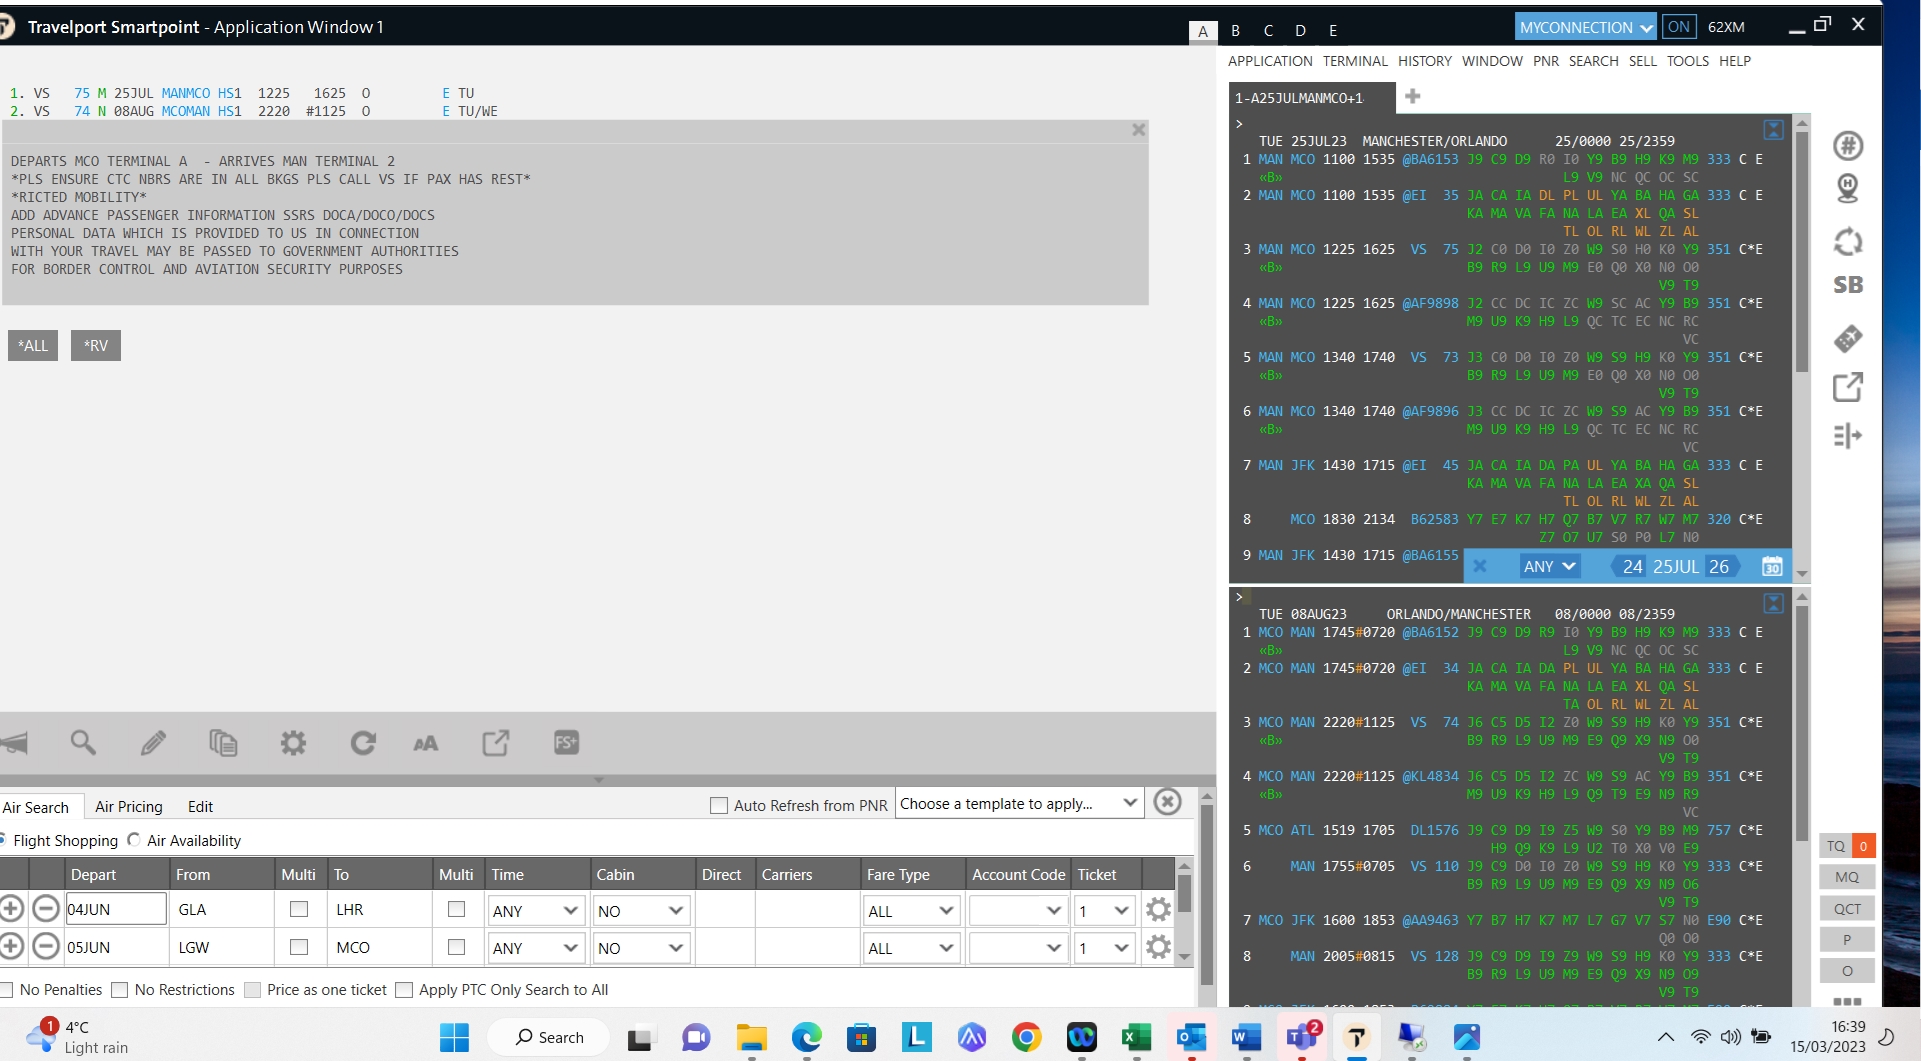Toggle the ON connection button
Viewport: 1921px width, 1061px height.
(x=1679, y=27)
